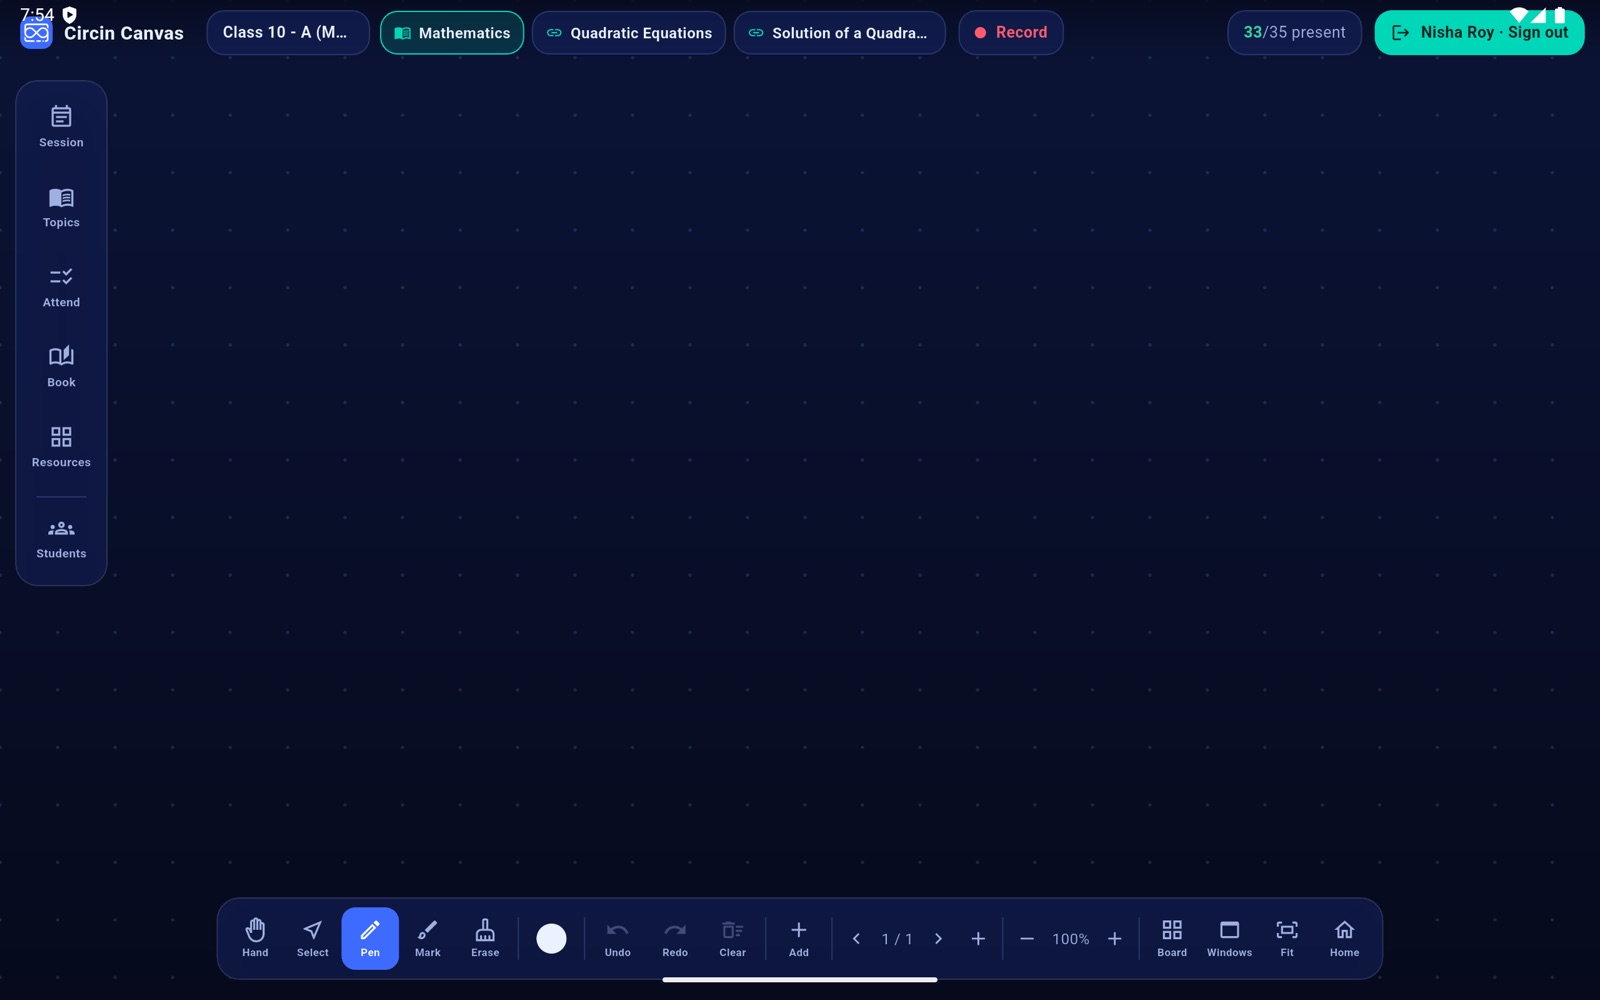
Task: Open the Attend attendance panel
Action: coord(61,287)
